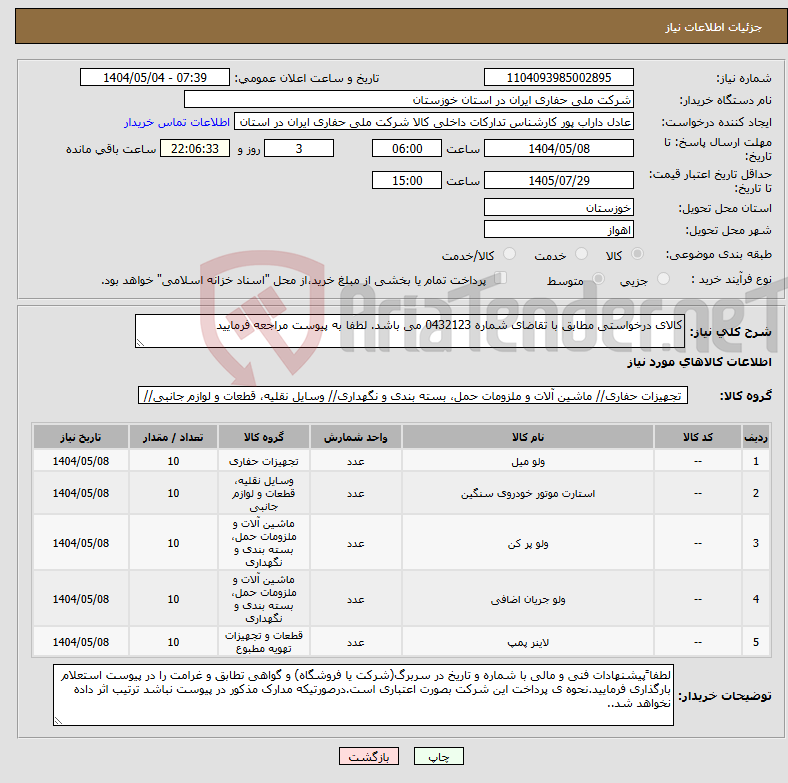788x783 pixels.
Task: Click the response deadline date 1404/05/08 field
Action: tap(558, 149)
